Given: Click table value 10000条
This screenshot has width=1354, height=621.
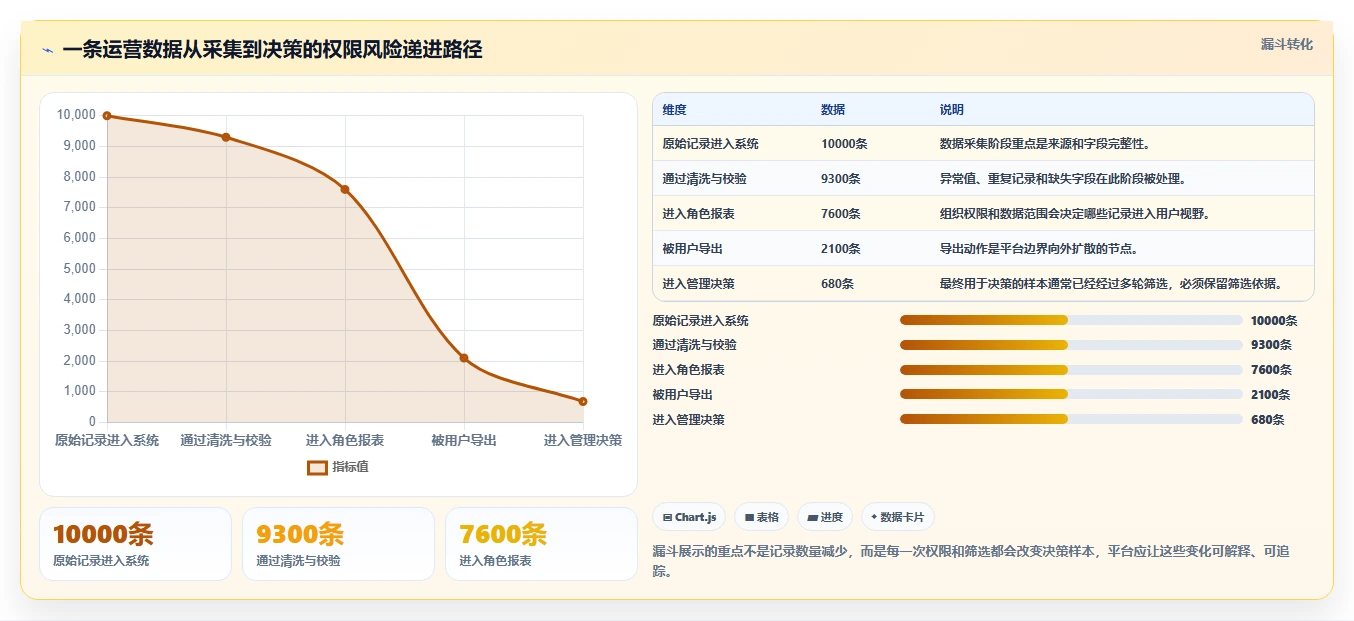Looking at the screenshot, I should tap(844, 144).
